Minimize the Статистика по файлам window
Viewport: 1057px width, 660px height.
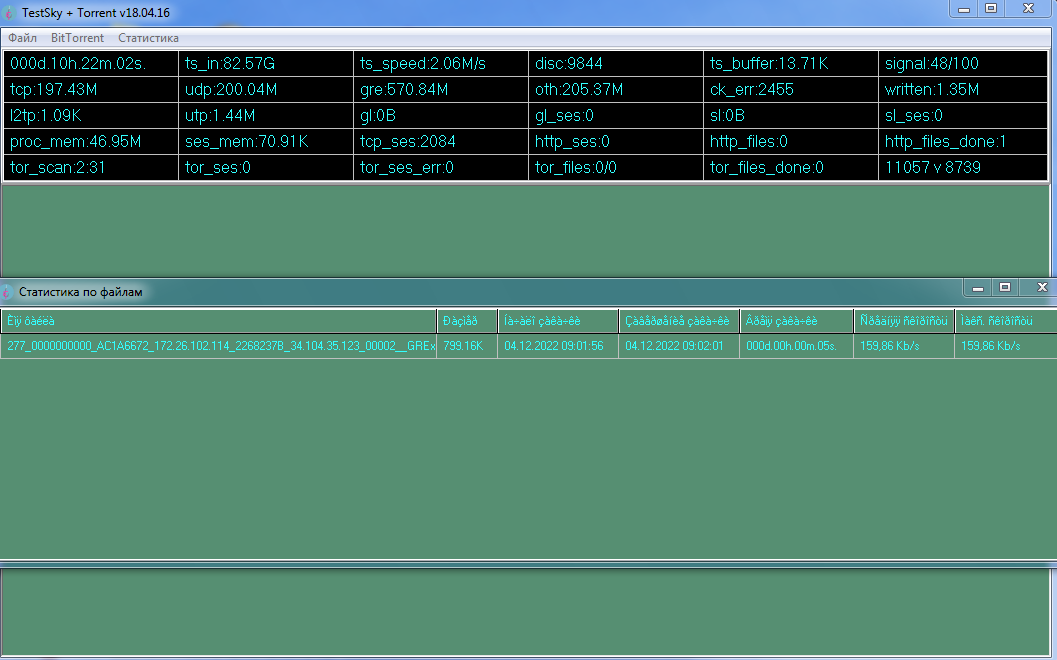coord(978,288)
